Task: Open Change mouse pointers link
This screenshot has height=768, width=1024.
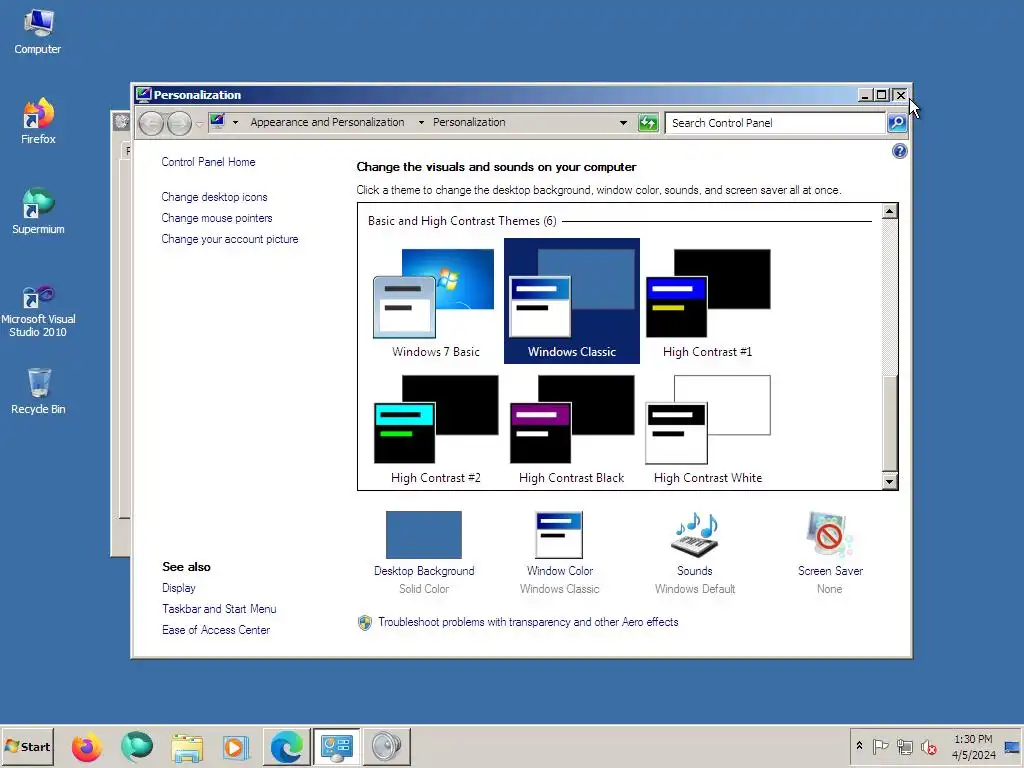Action: [x=217, y=218]
